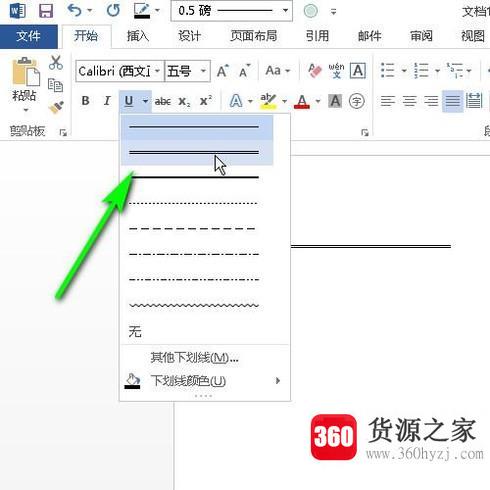This screenshot has width=490, height=490.
Task: Apply the red font color
Action: click(x=302, y=101)
